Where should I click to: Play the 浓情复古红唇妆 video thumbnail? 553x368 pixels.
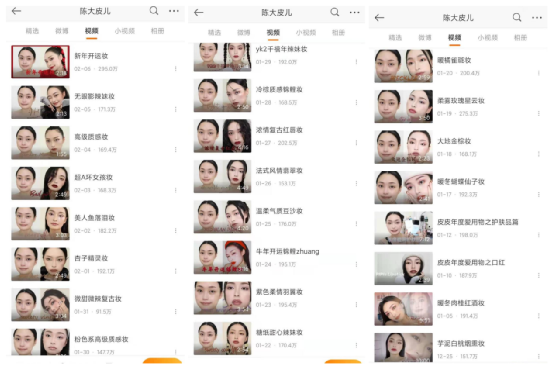tap(222, 136)
